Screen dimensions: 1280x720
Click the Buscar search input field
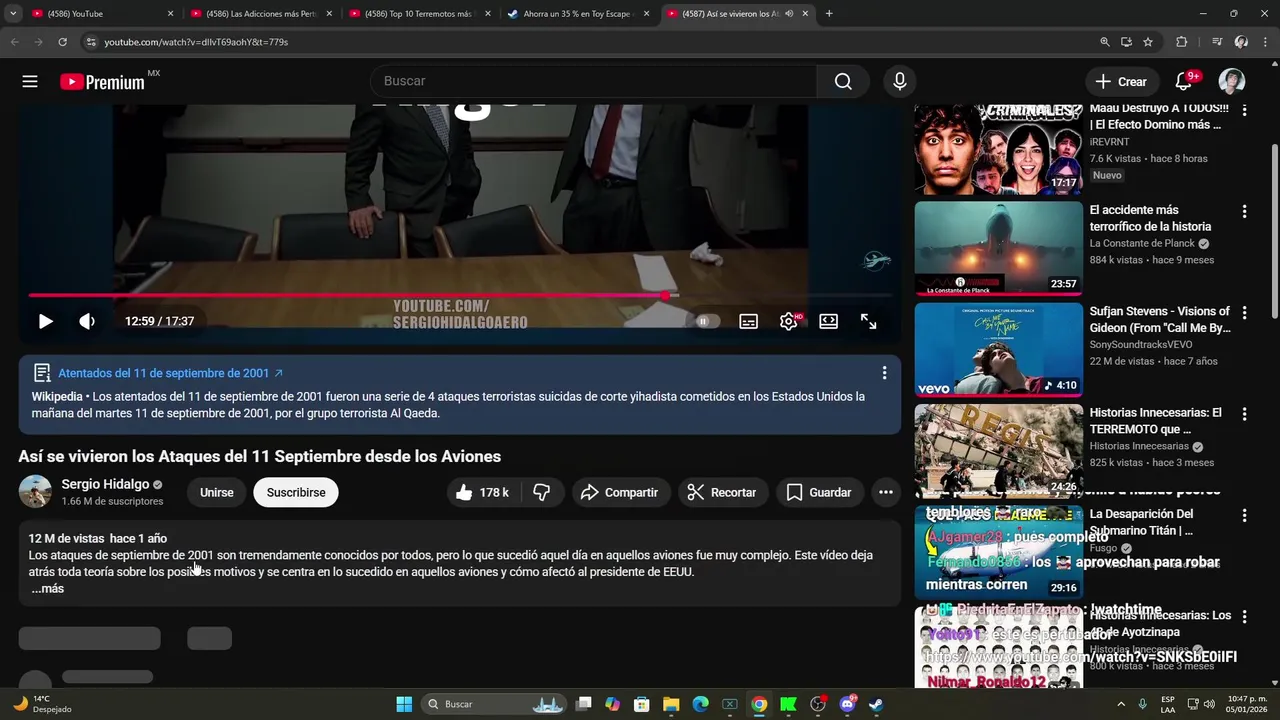(x=592, y=82)
